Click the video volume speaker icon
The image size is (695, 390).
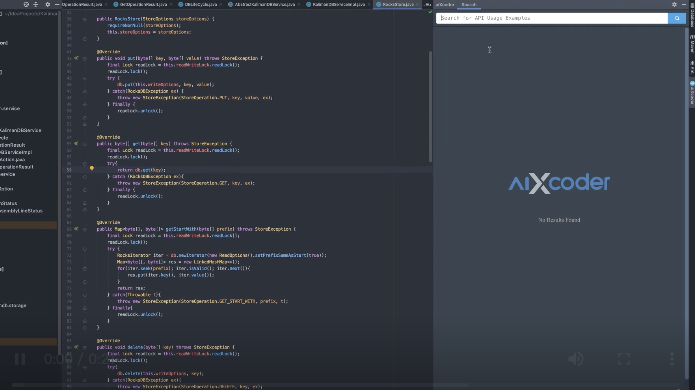[576, 359]
